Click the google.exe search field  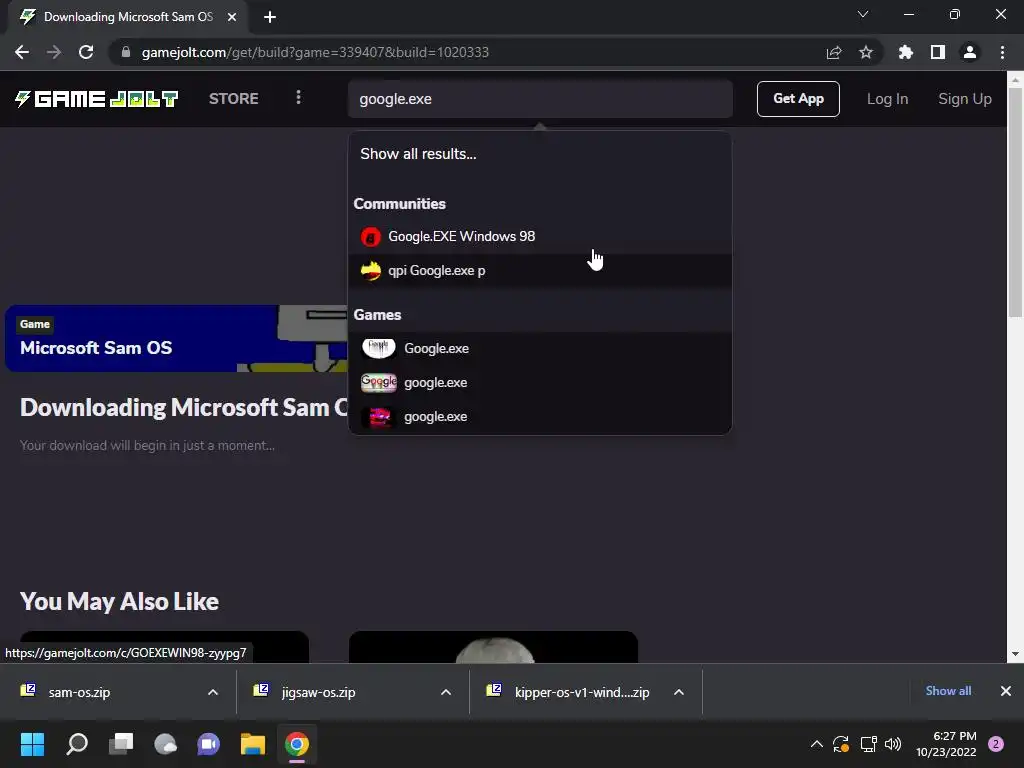pyautogui.click(x=539, y=99)
